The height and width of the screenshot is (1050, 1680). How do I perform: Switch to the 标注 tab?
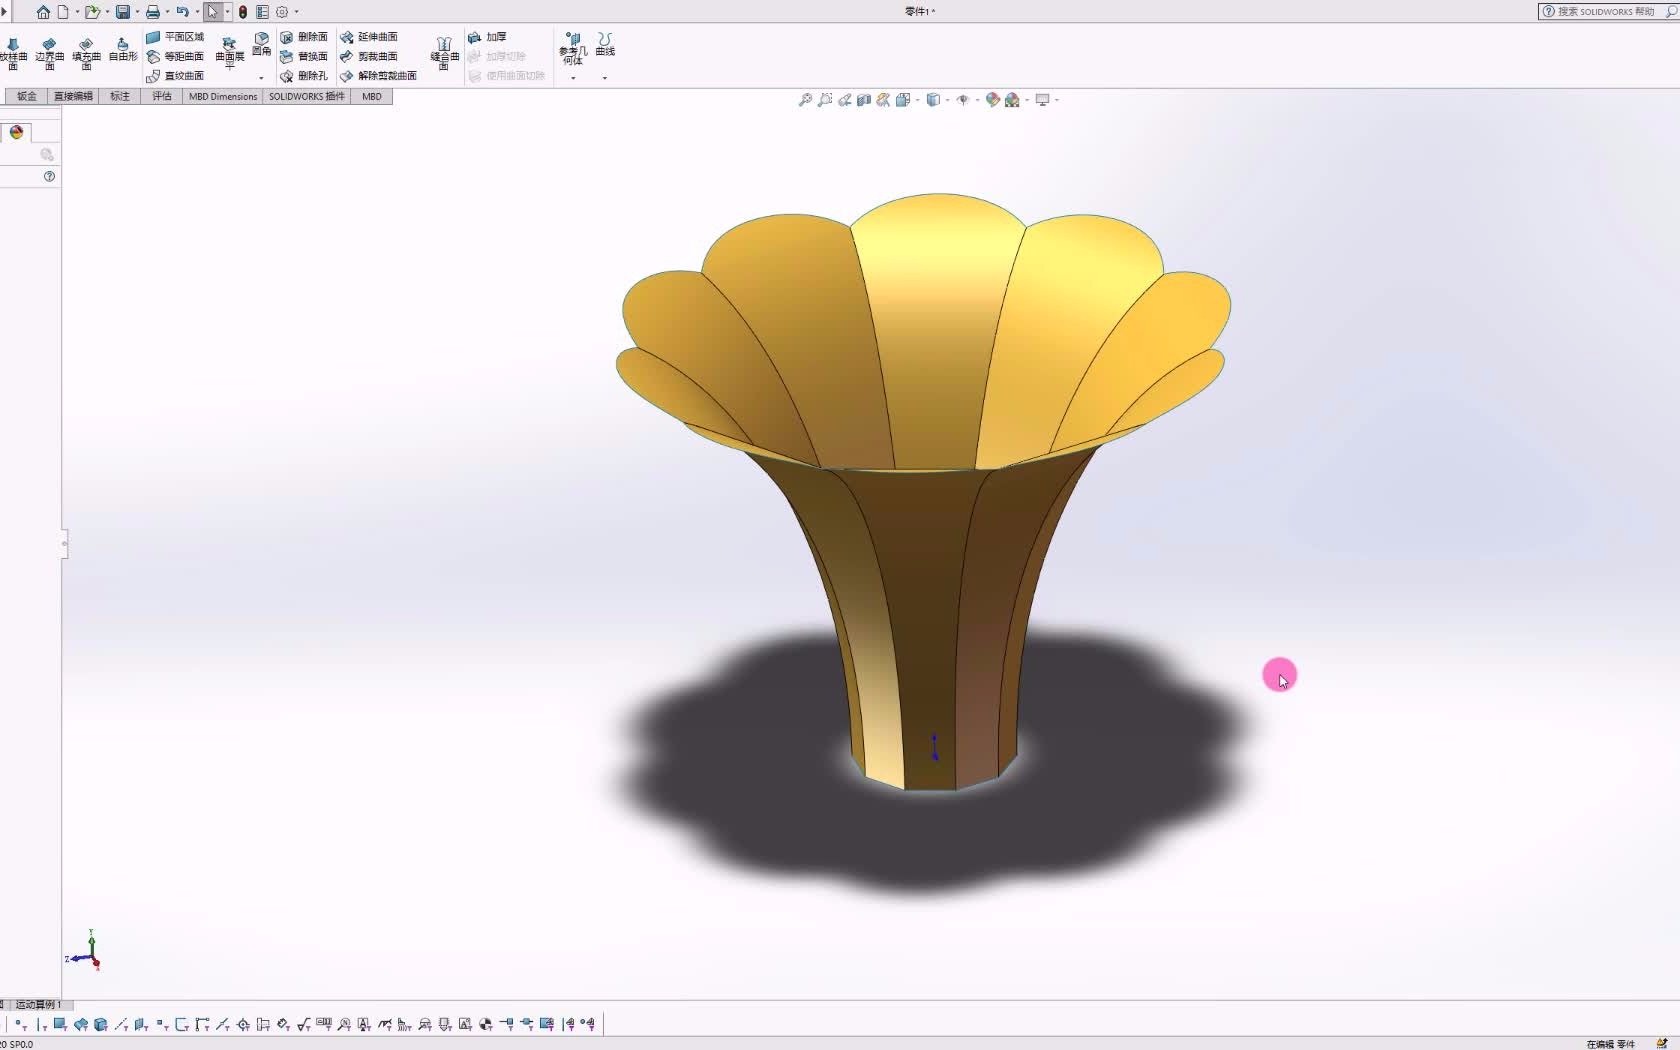pos(120,96)
